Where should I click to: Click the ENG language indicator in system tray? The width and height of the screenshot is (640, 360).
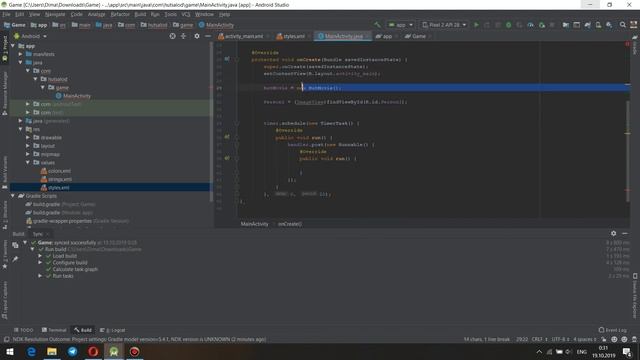point(582,351)
